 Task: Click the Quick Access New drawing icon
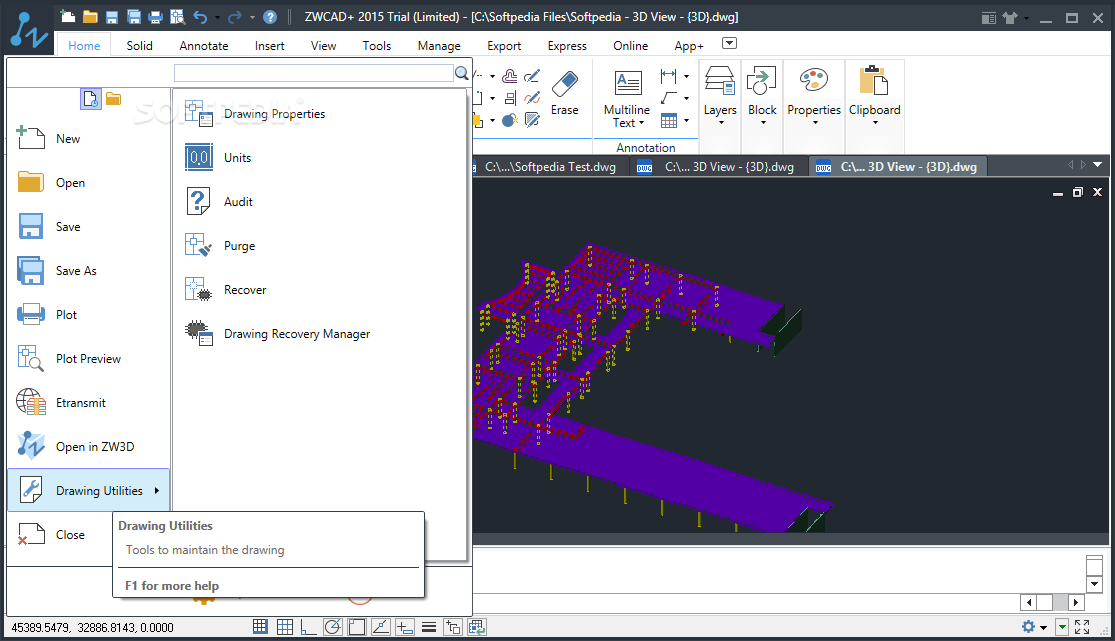click(68, 17)
